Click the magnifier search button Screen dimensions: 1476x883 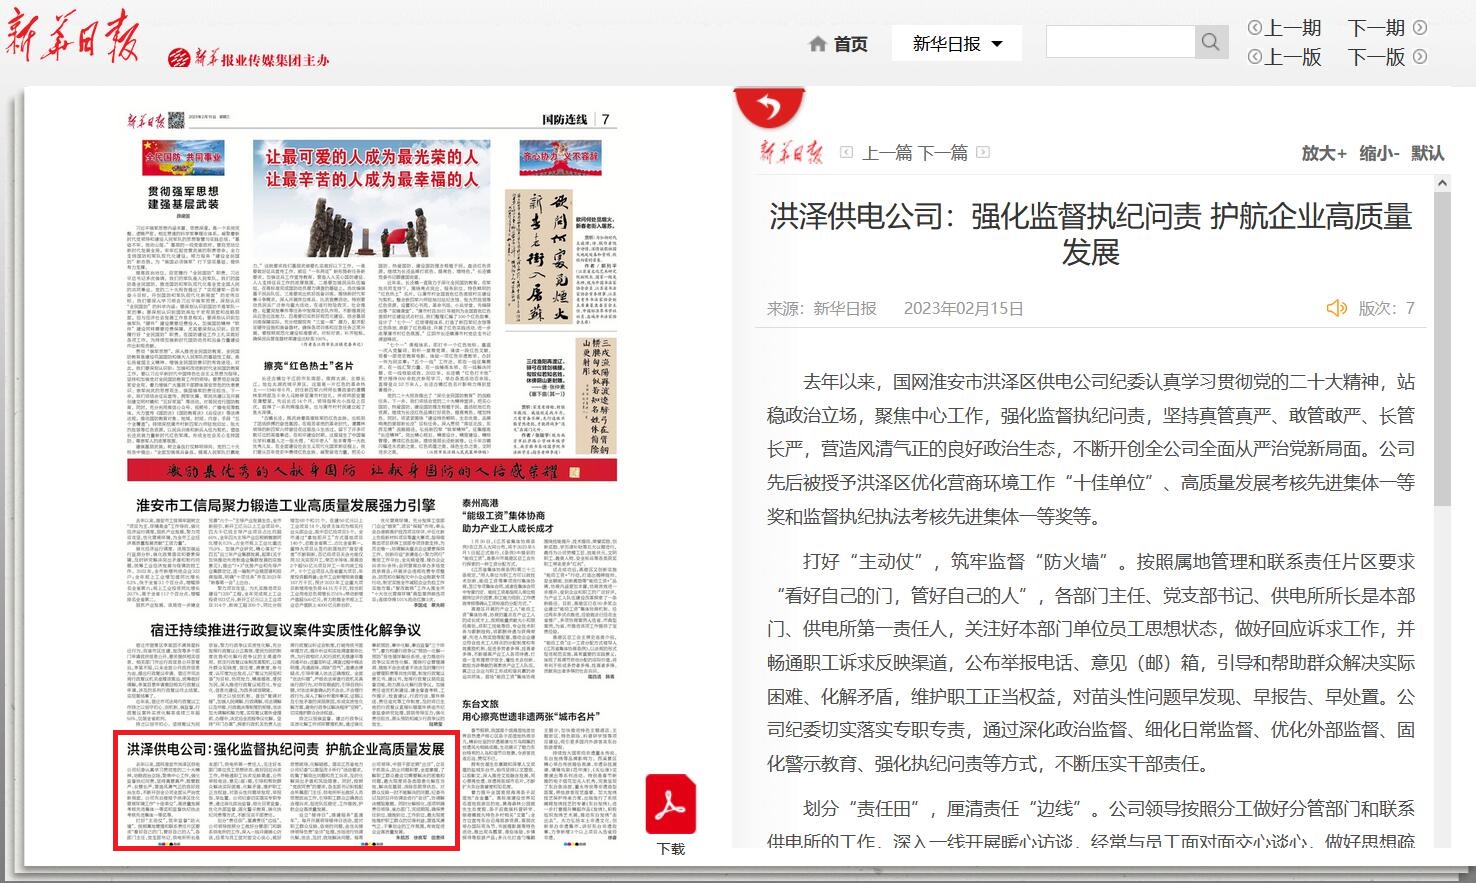(x=1211, y=42)
